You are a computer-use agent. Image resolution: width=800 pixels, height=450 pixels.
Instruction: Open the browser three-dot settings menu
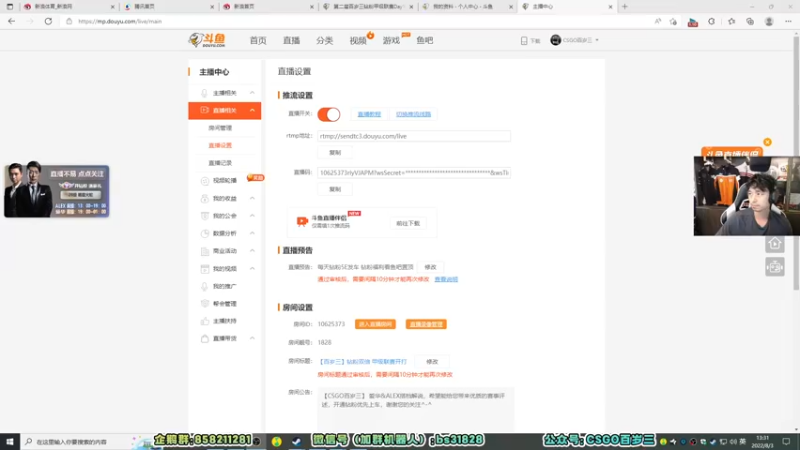click(788, 21)
